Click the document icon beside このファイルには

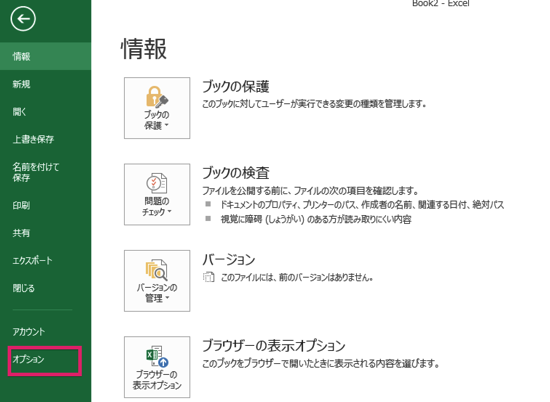point(208,277)
